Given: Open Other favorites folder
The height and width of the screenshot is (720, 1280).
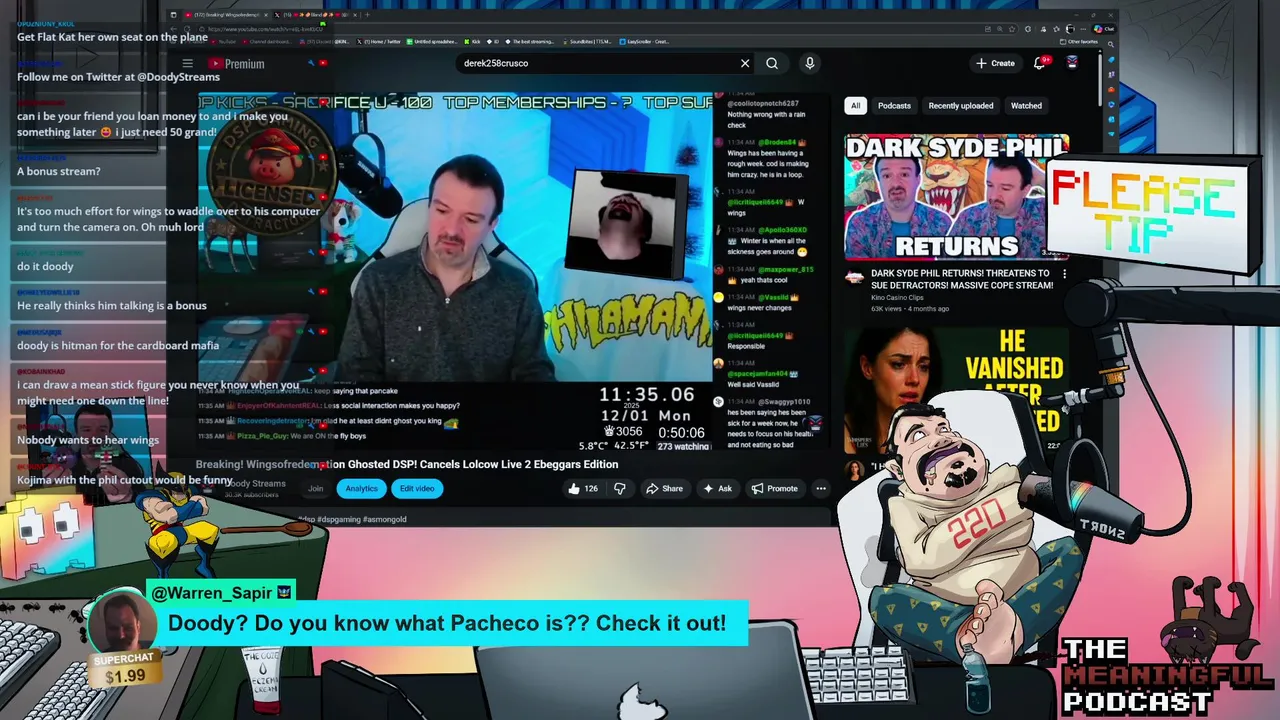Looking at the screenshot, I should point(1080,42).
